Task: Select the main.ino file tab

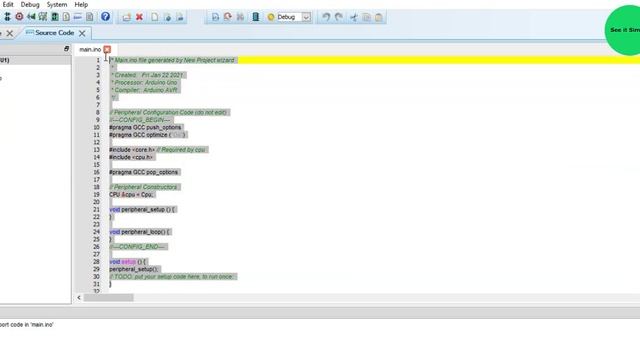Action: (x=90, y=49)
